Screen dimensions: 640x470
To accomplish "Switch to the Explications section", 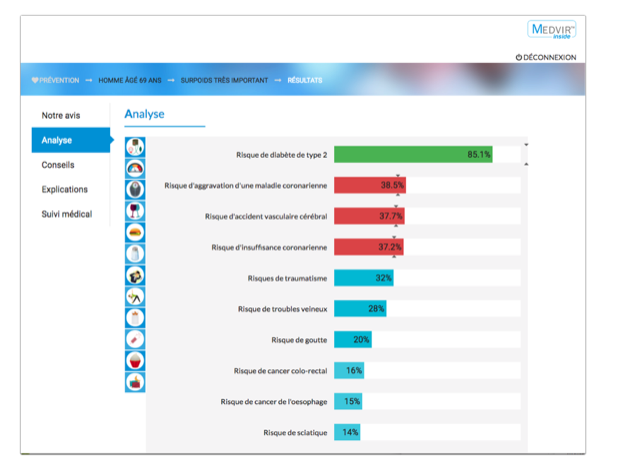I will (64, 189).
